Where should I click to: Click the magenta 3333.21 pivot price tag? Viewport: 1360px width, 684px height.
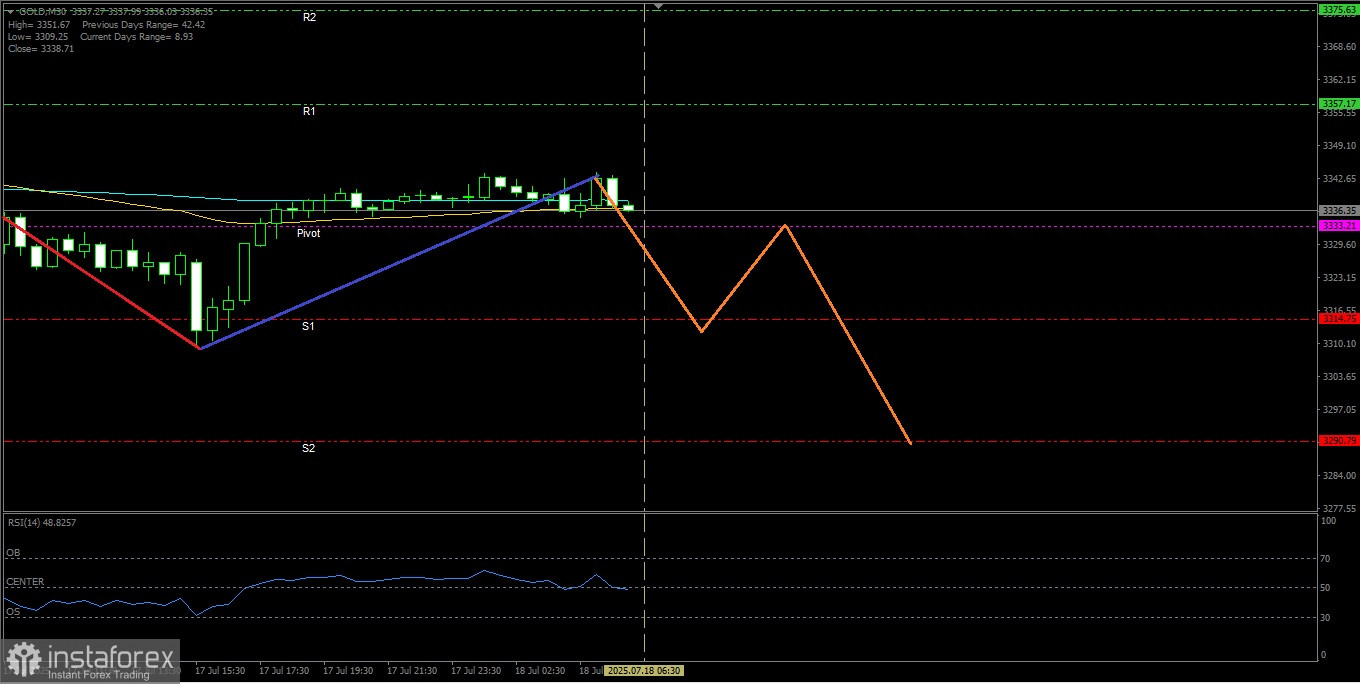pos(1338,226)
